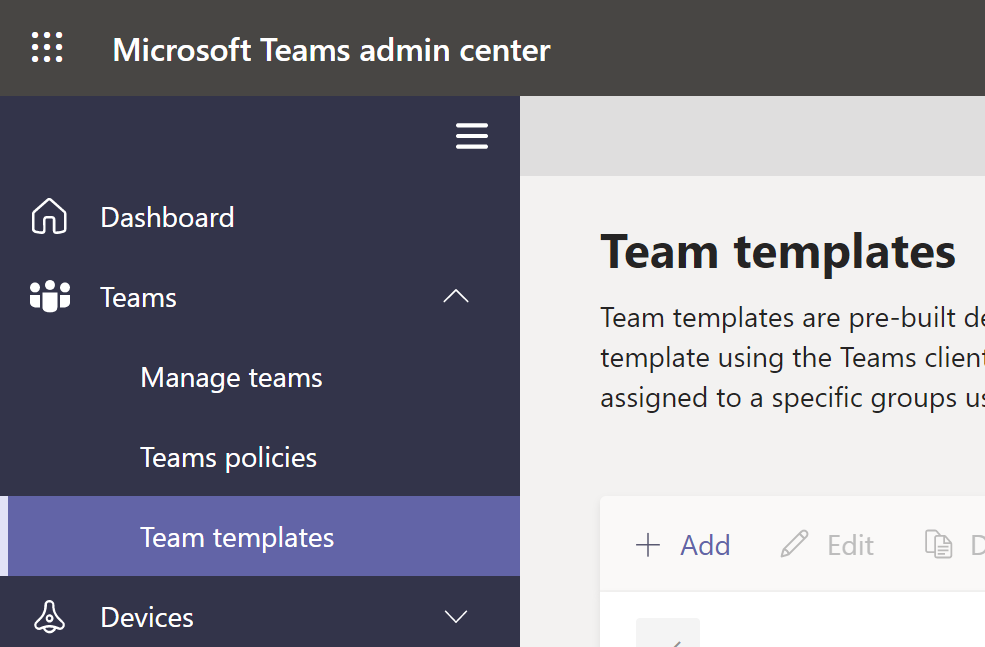Open the app launcher waffle icon
This screenshot has width=985, height=647.
(47, 47)
